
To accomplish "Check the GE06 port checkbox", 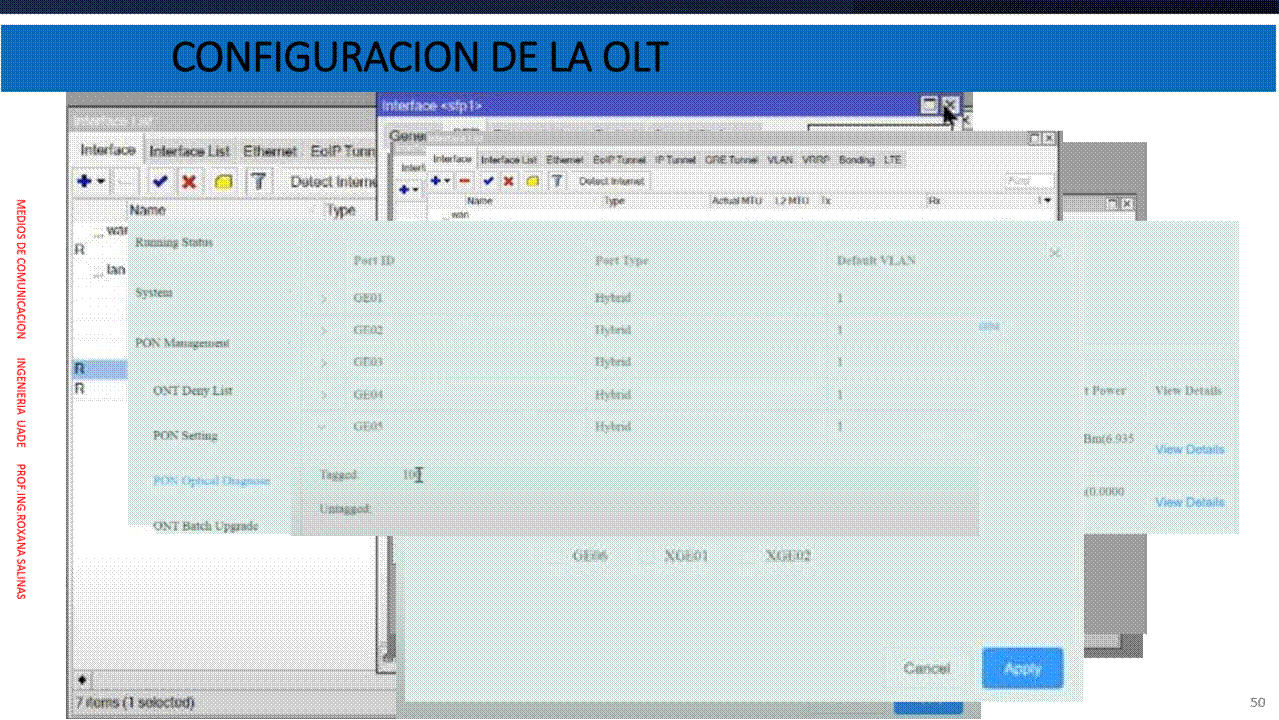I will [553, 556].
